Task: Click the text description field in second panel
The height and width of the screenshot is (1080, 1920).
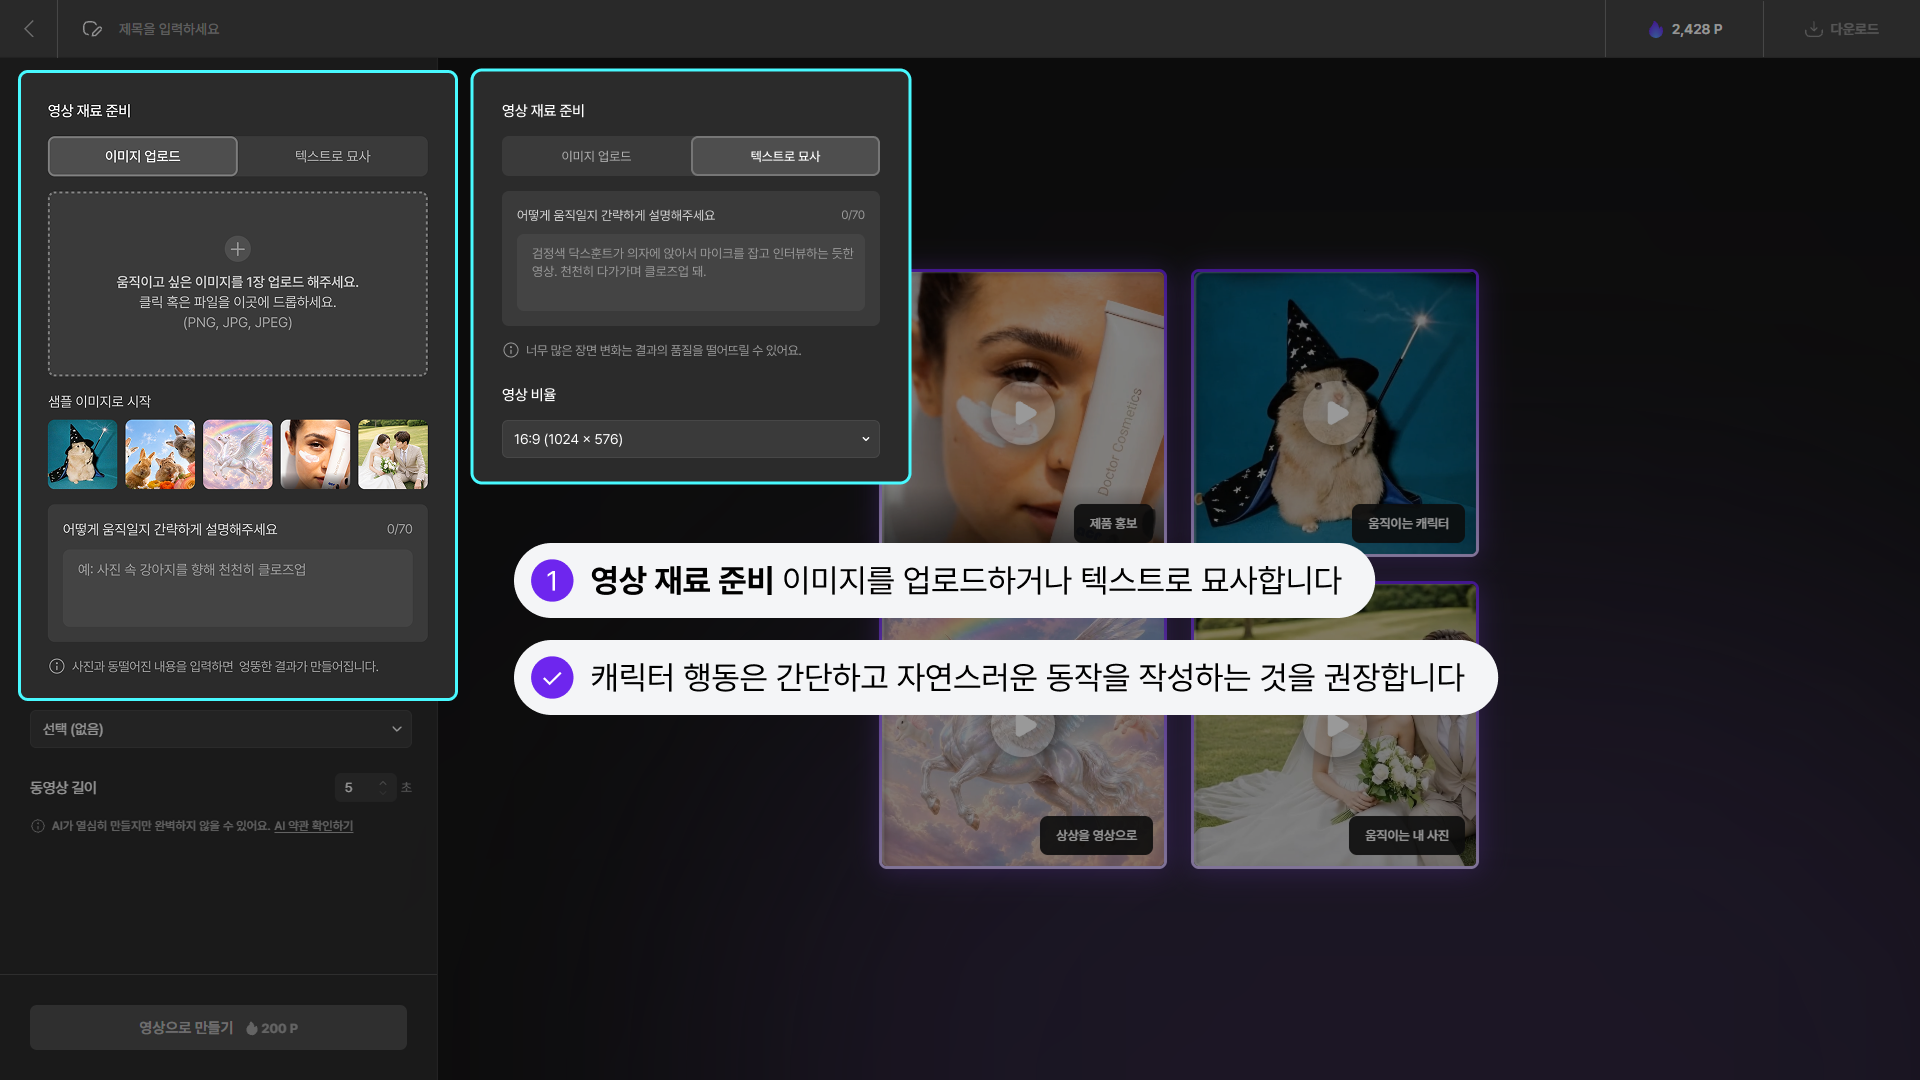Action: pyautogui.click(x=691, y=272)
